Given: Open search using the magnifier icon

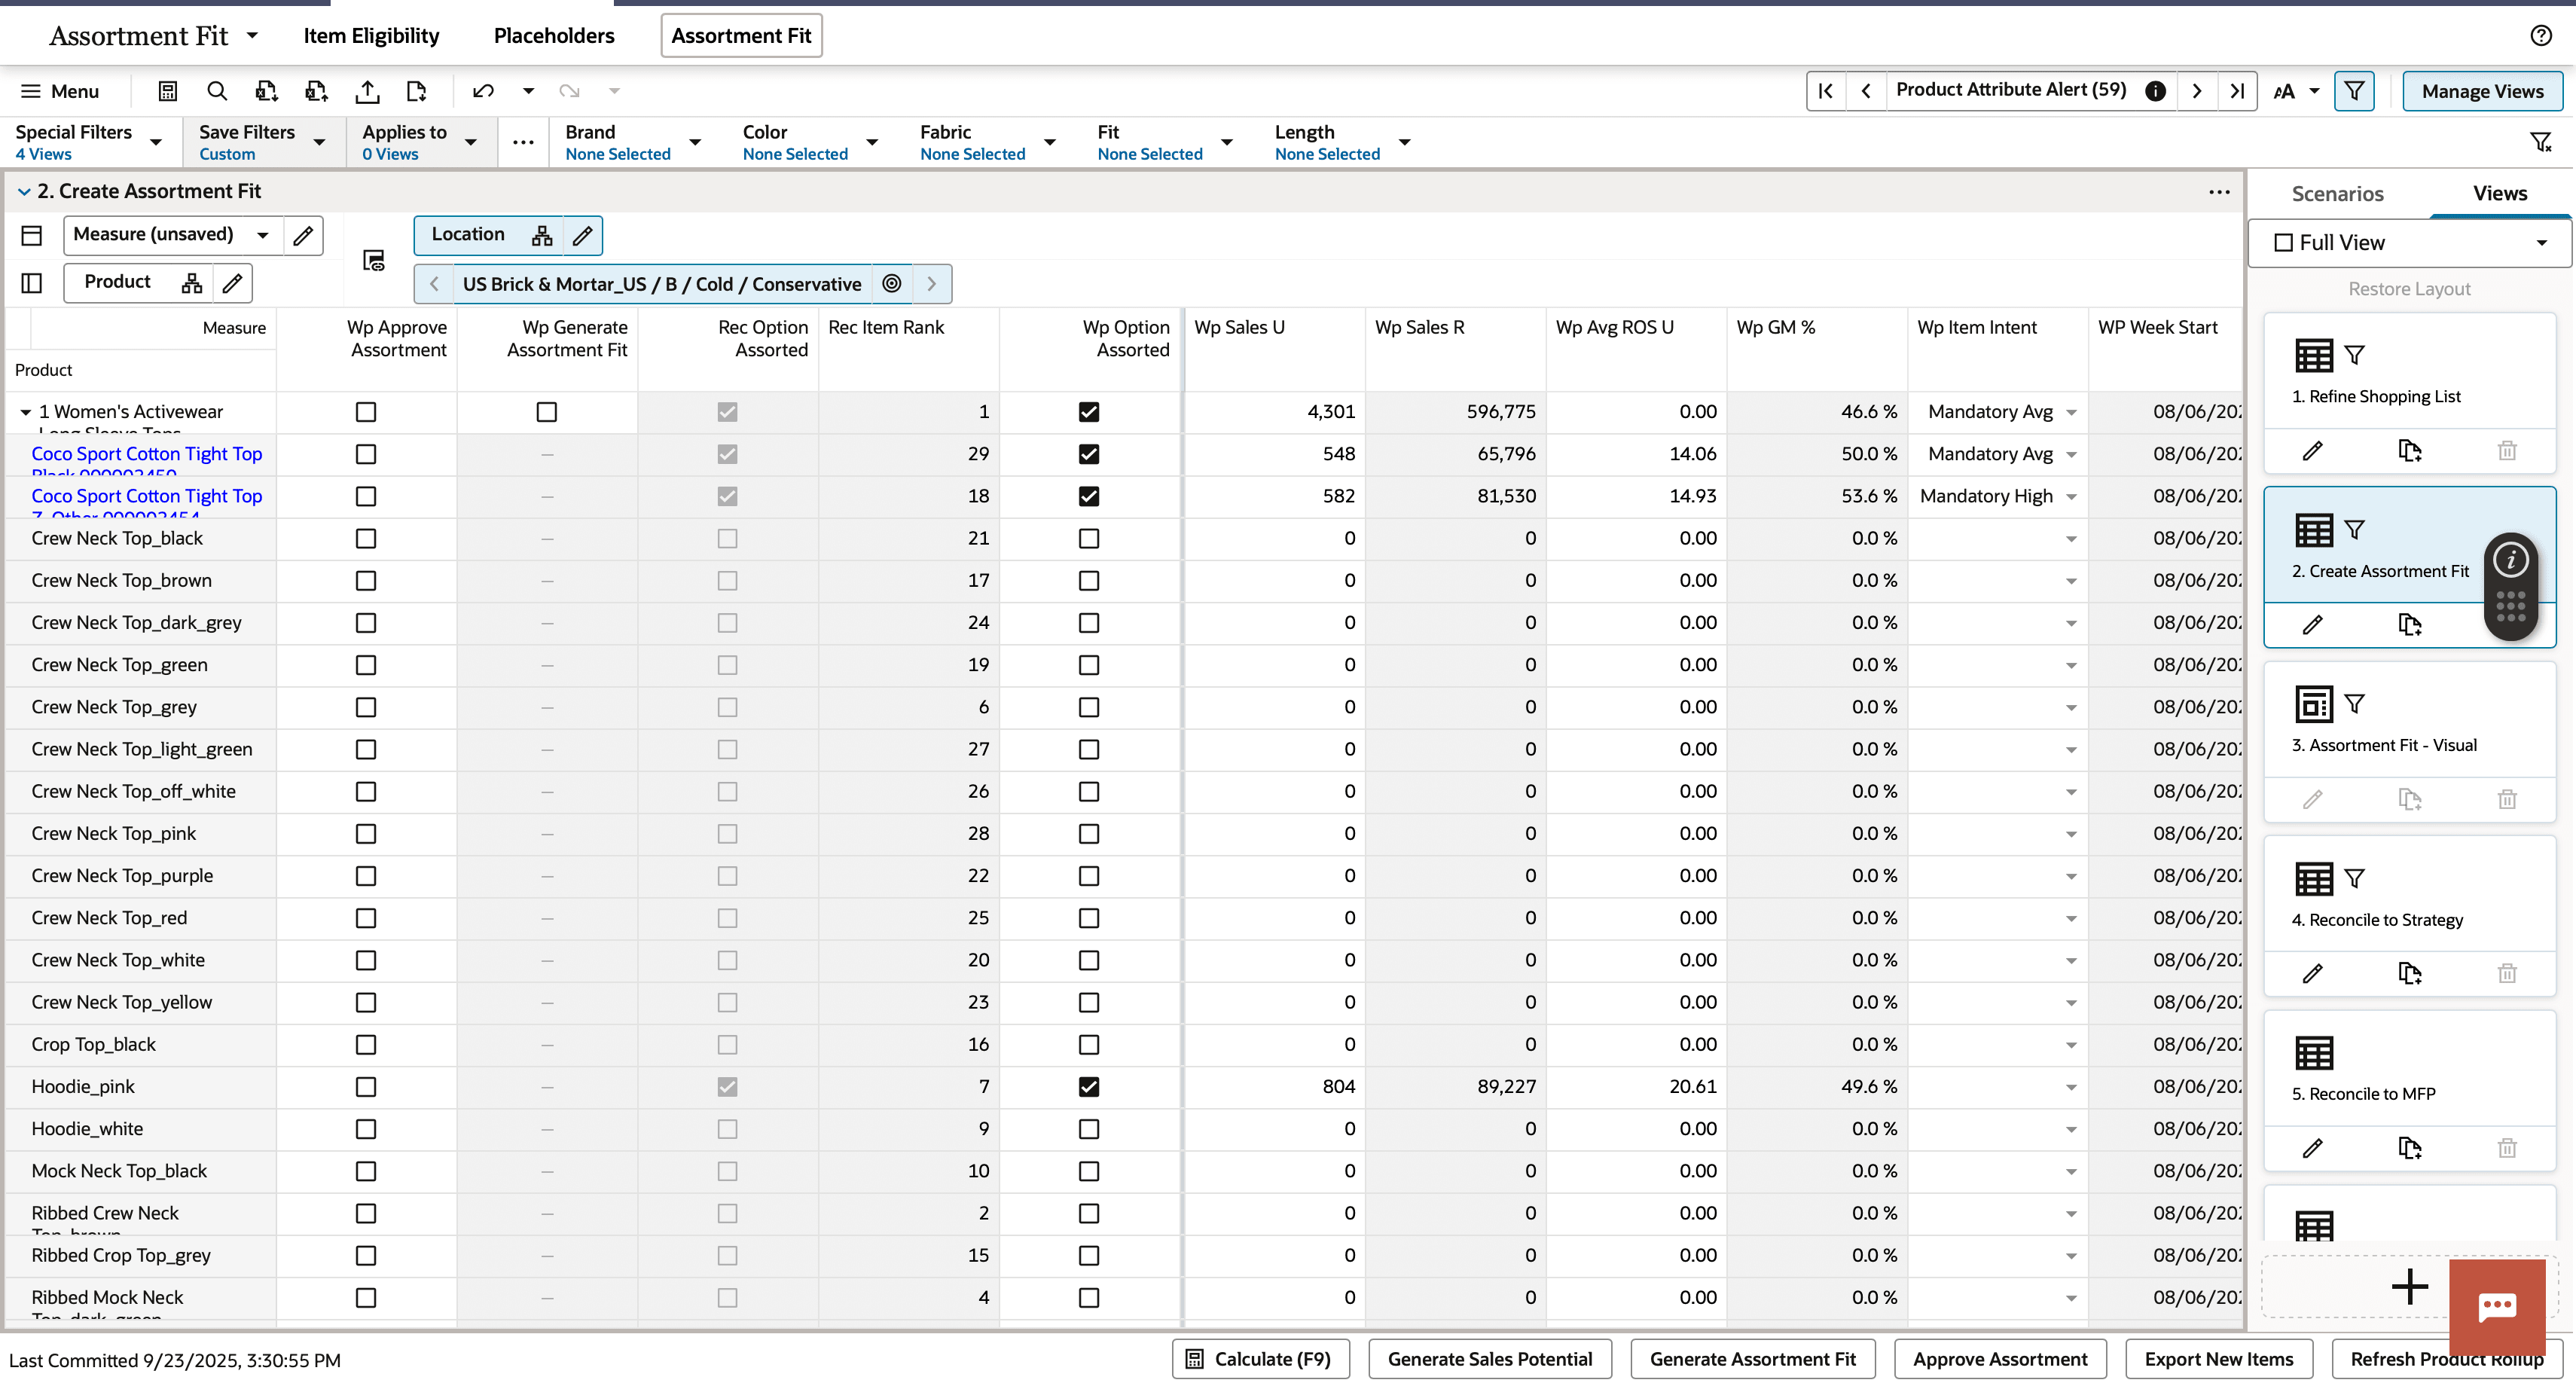Looking at the screenshot, I should [217, 91].
